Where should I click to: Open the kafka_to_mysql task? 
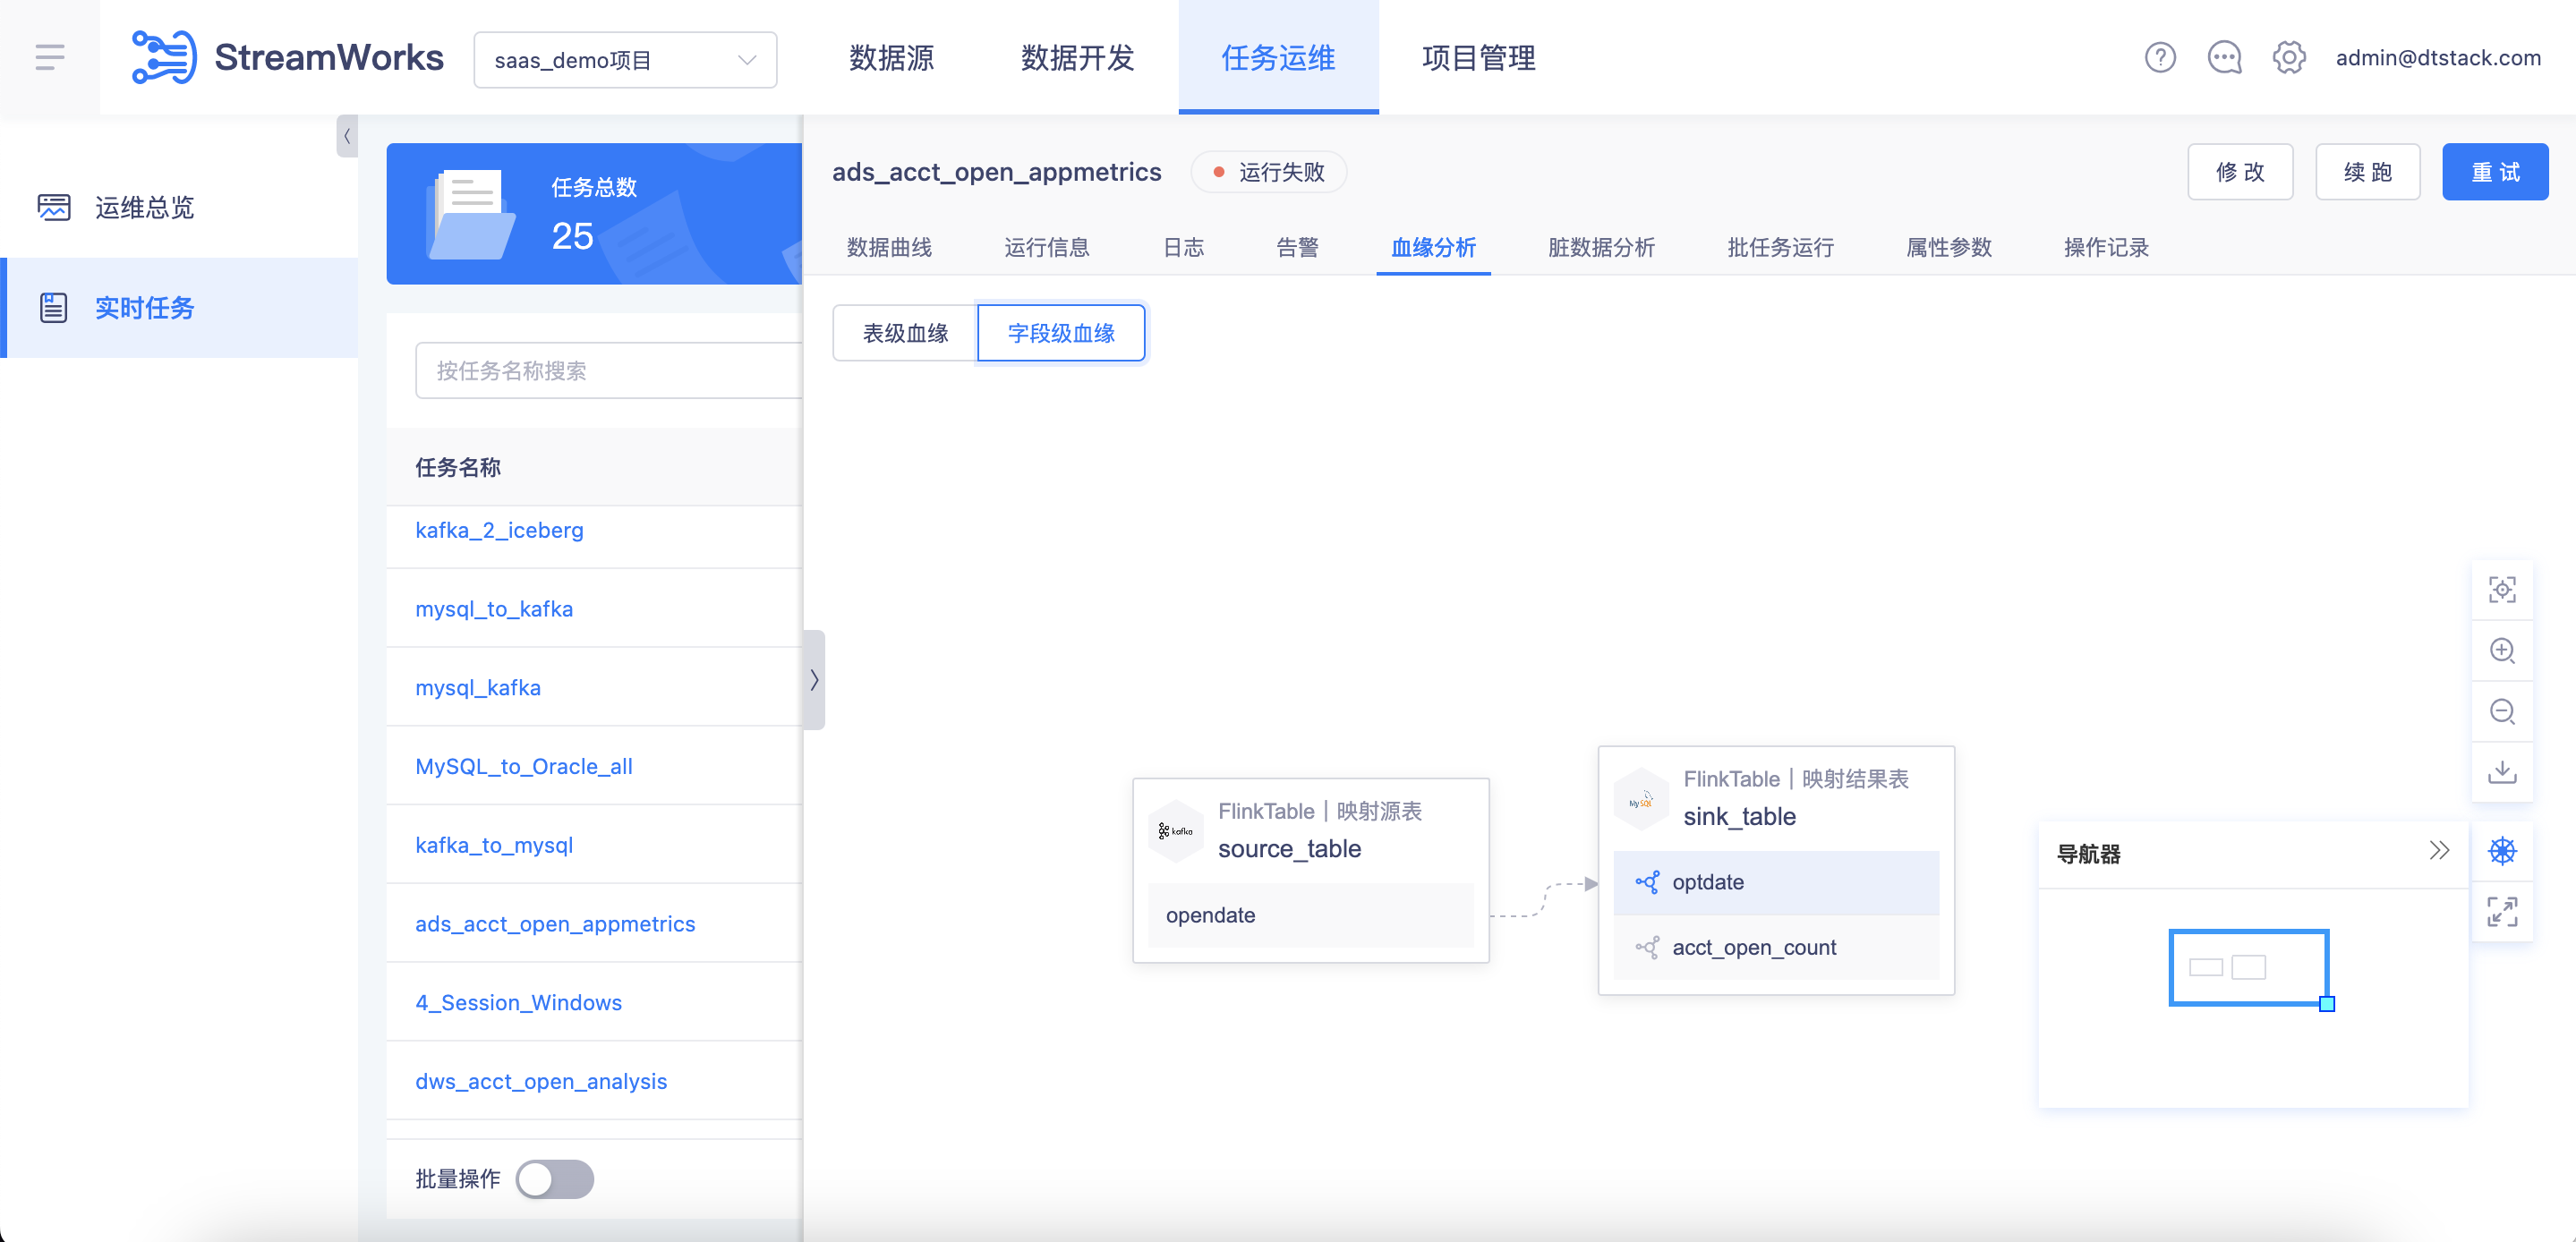click(x=494, y=845)
